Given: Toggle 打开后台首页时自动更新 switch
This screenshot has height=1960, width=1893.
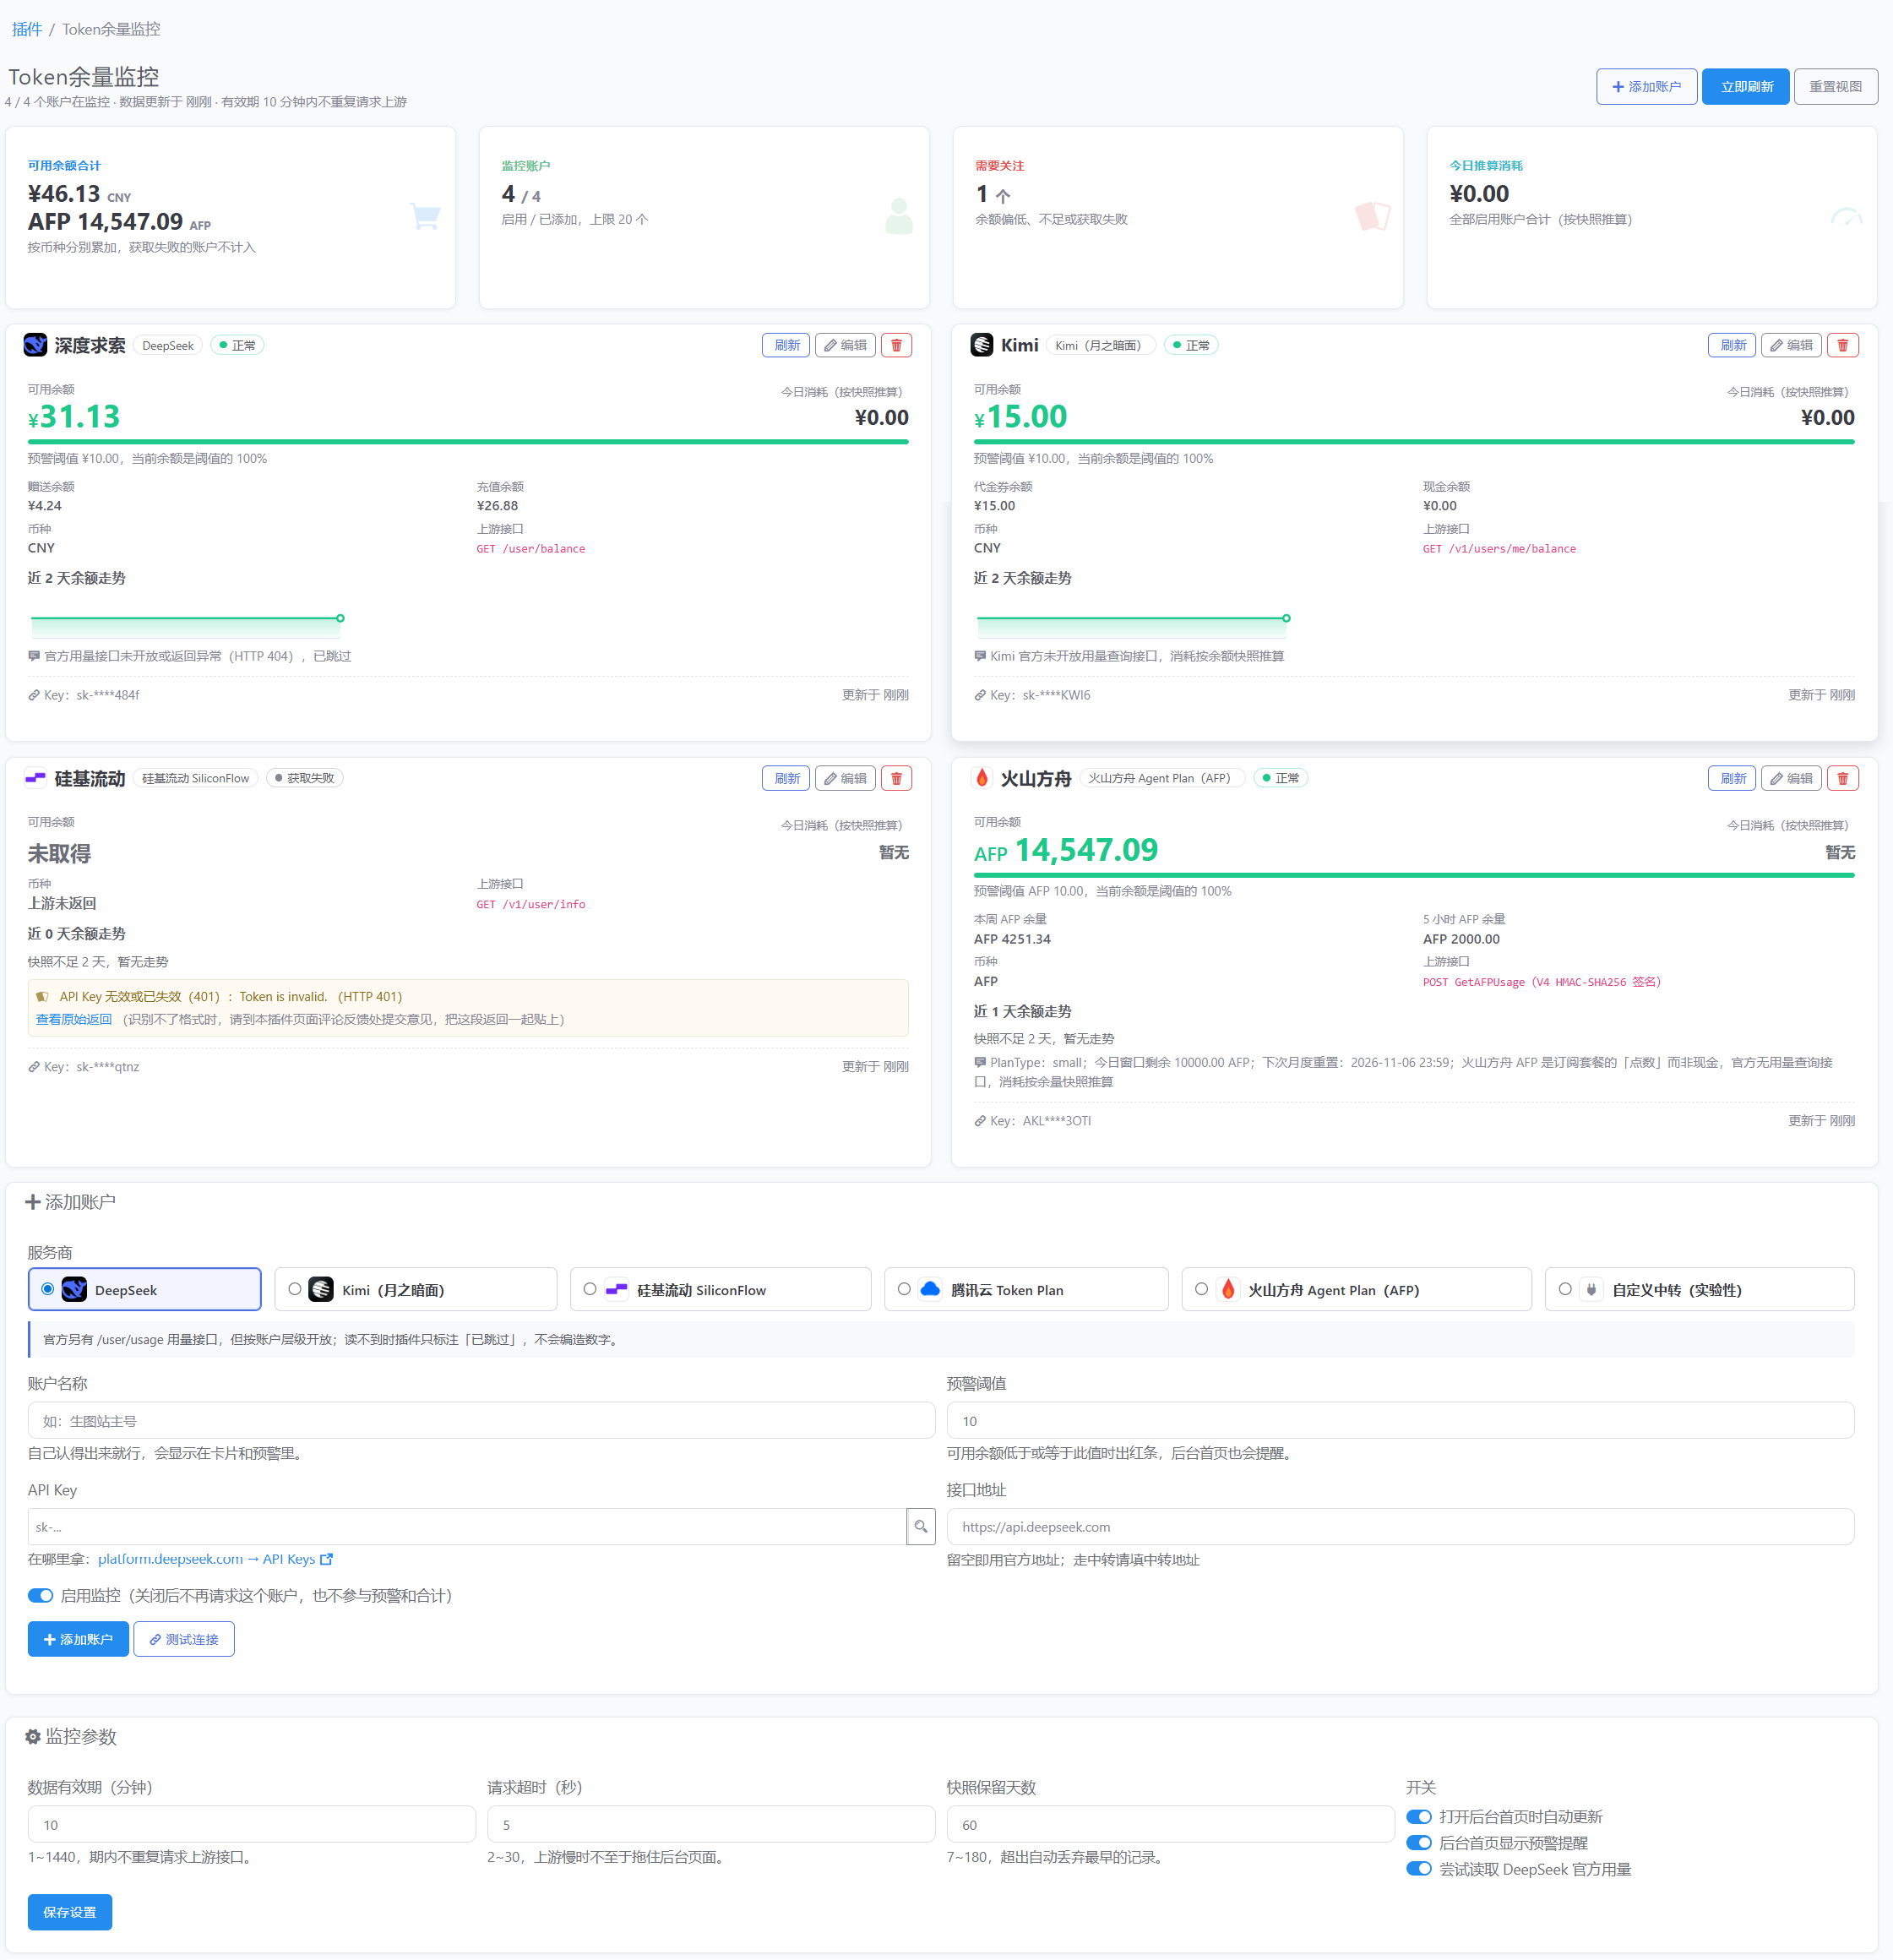Looking at the screenshot, I should coord(1419,1817).
